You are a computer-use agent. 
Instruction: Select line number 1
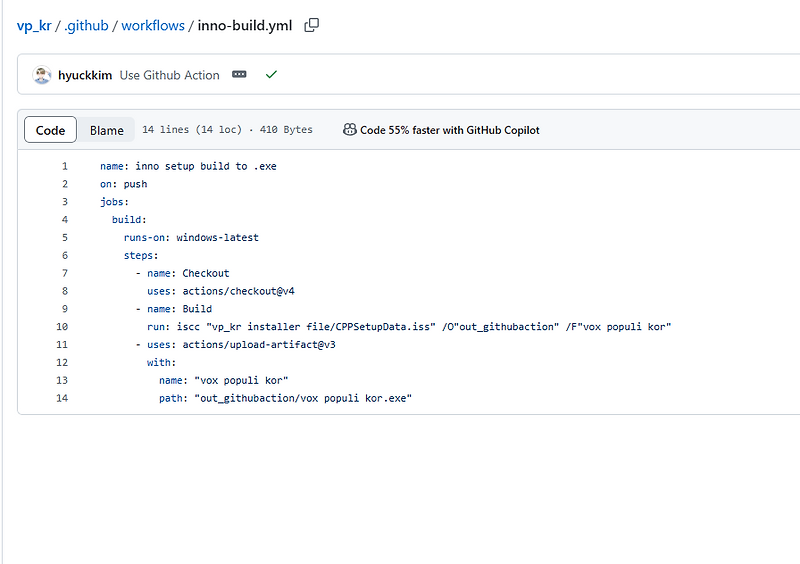pos(65,166)
